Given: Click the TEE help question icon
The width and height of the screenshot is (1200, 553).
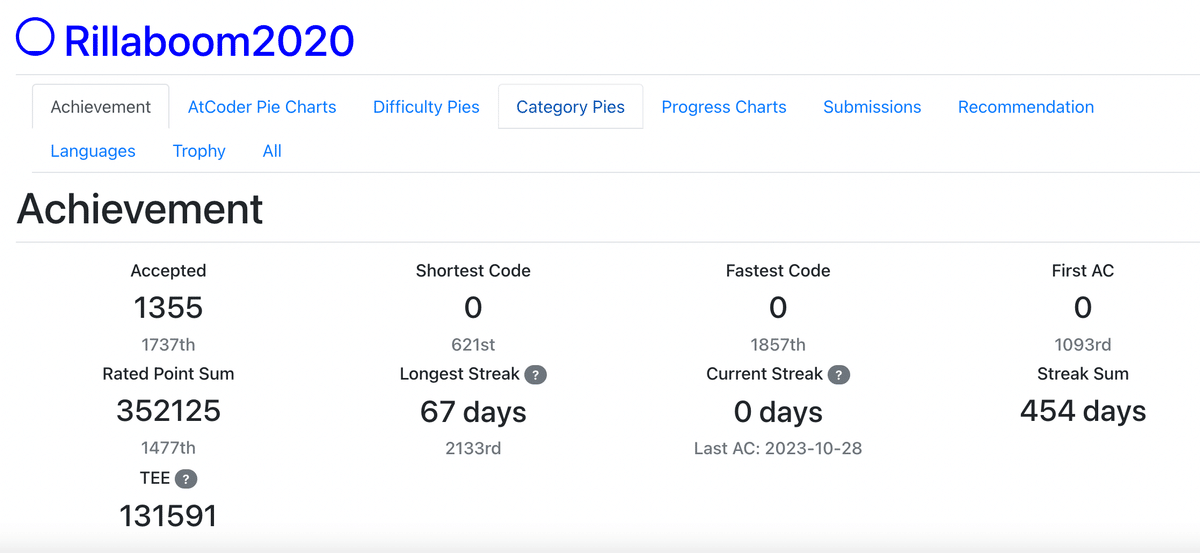Looking at the screenshot, I should click(x=185, y=479).
